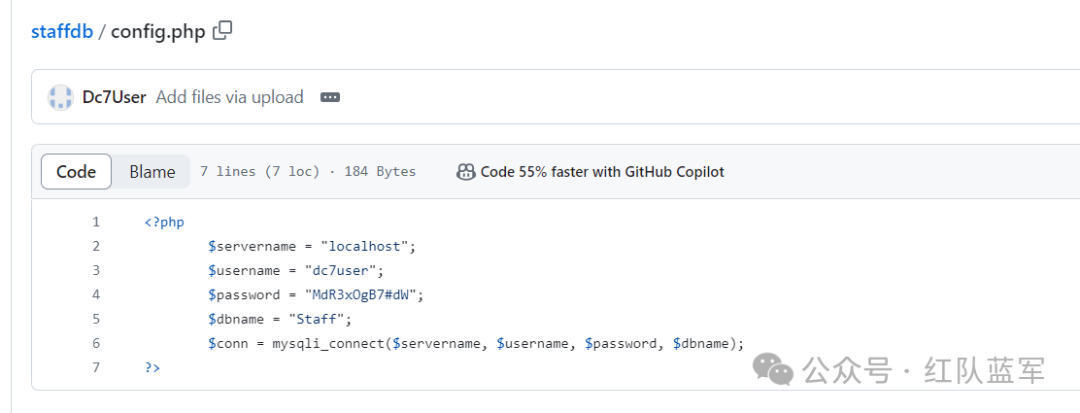Expand commit message details ellipsis
Image resolution: width=1080 pixels, height=413 pixels.
[x=330, y=97]
